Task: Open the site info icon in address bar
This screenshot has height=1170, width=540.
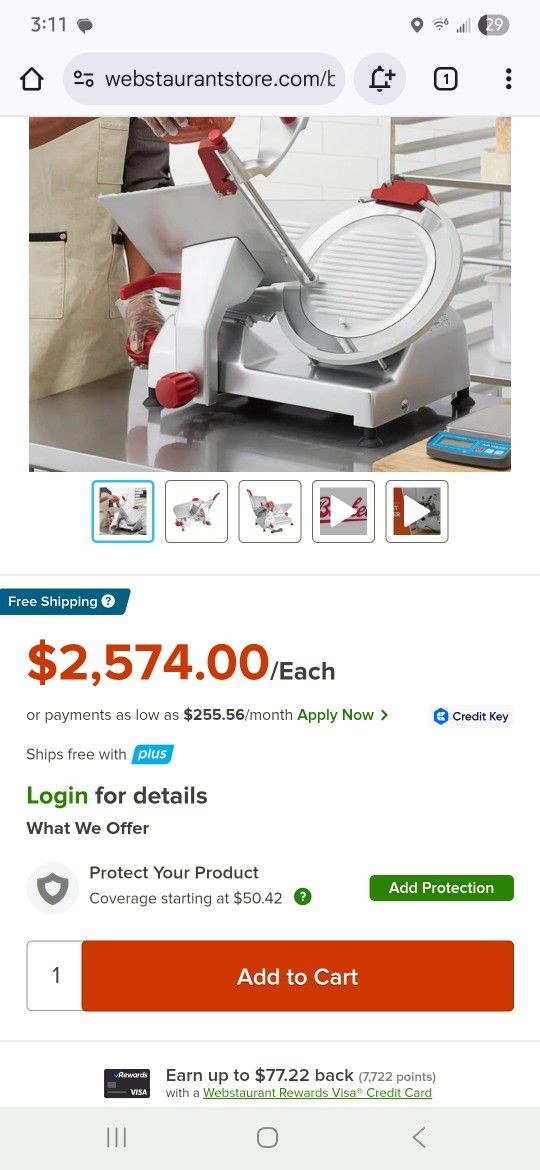Action: [84, 79]
